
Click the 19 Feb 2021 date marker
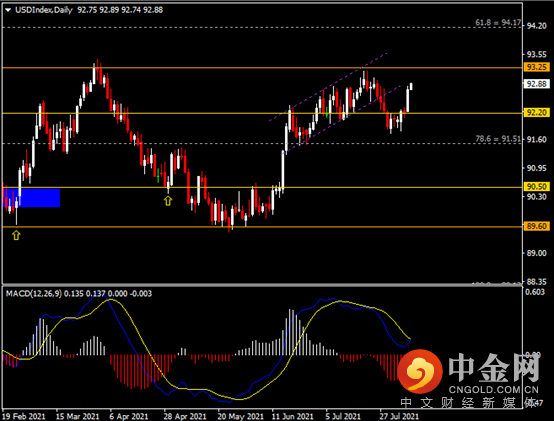24,416
